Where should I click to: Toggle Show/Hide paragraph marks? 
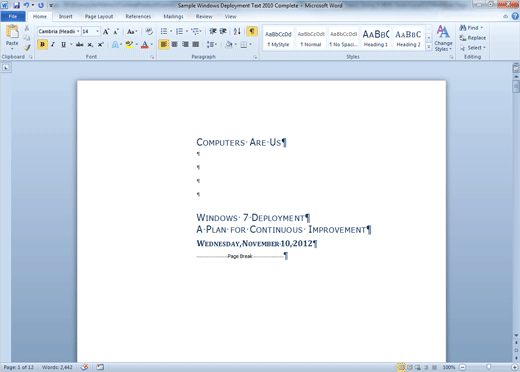252,32
